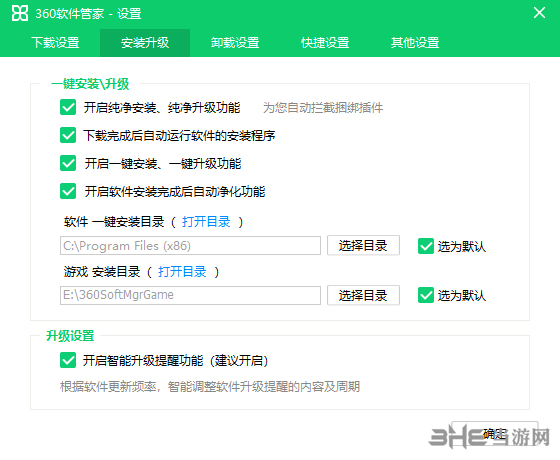Uncheck 开启纯净安装、纯净升级功能 checkbox
The height and width of the screenshot is (460, 560).
[x=68, y=108]
